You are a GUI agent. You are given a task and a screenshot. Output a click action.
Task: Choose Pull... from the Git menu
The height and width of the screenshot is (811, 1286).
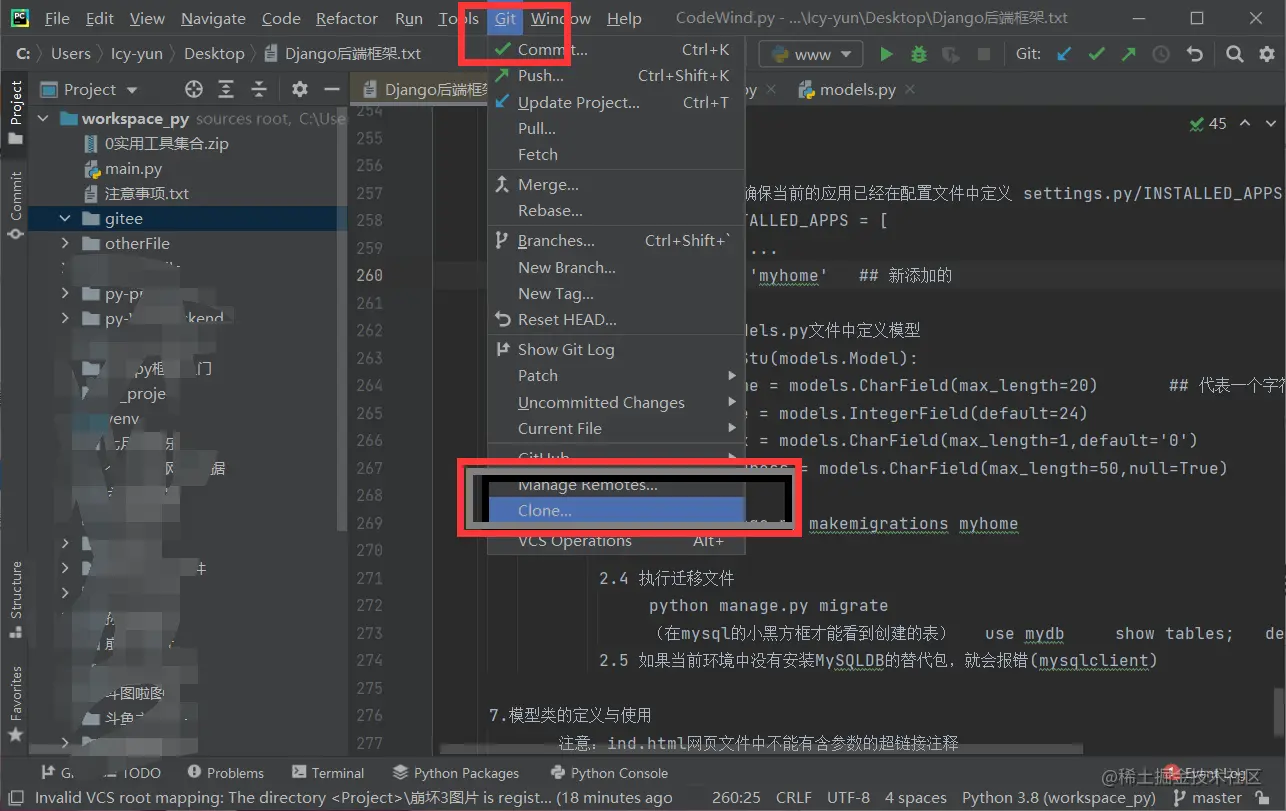[x=616, y=128]
